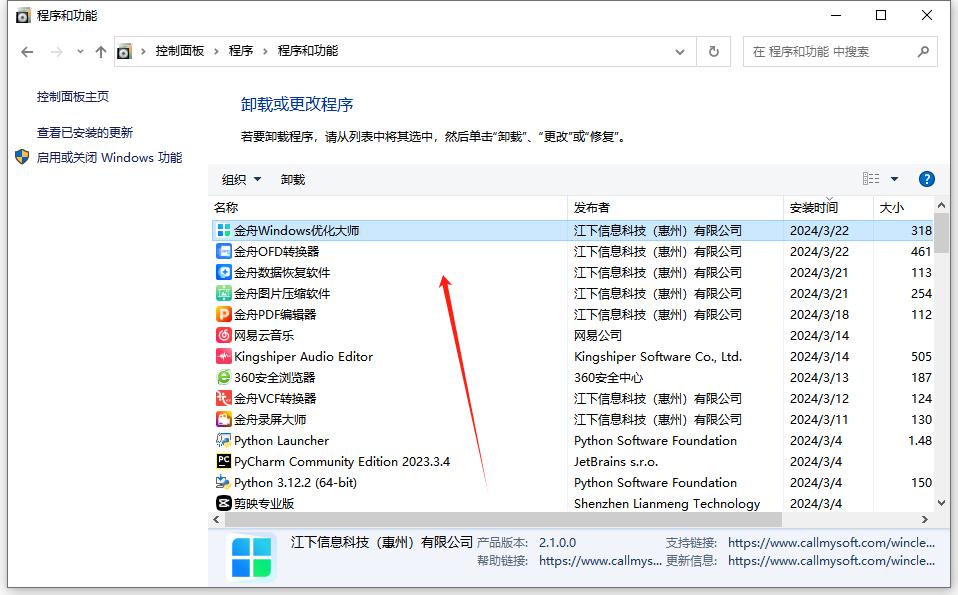Navigate up one level with the up arrow
The width and height of the screenshot is (958, 595).
coord(100,52)
